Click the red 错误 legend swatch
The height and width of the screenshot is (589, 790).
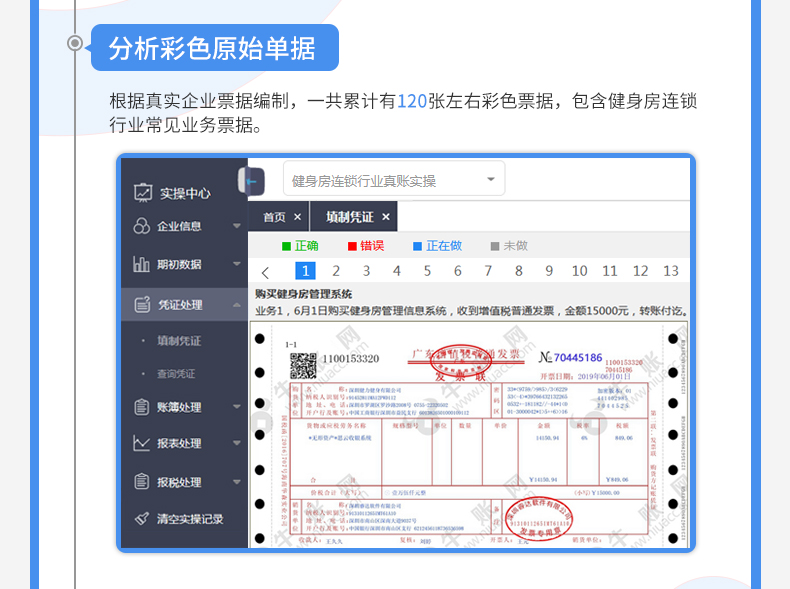pyautogui.click(x=352, y=246)
